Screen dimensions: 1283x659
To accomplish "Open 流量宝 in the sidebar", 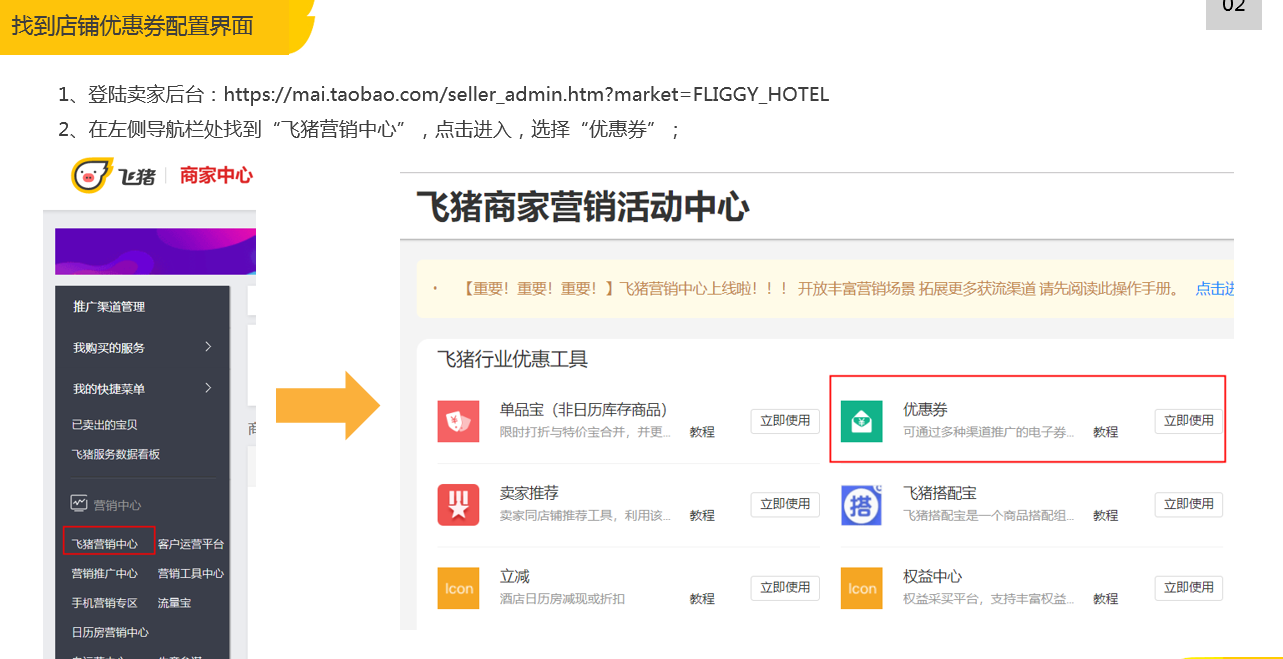I will (x=175, y=603).
